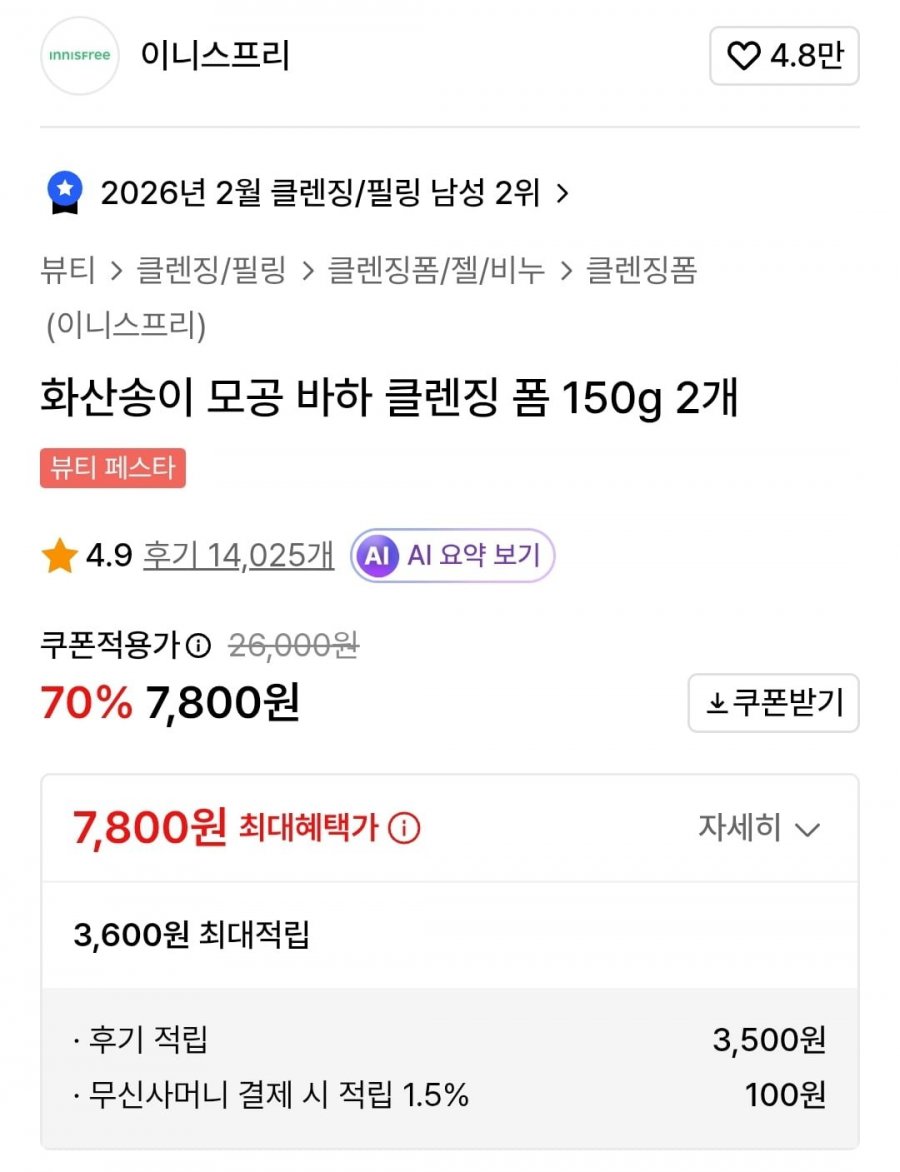
Task: Tap the info icon next to 쿠폰적용가
Action: pyautogui.click(x=199, y=646)
